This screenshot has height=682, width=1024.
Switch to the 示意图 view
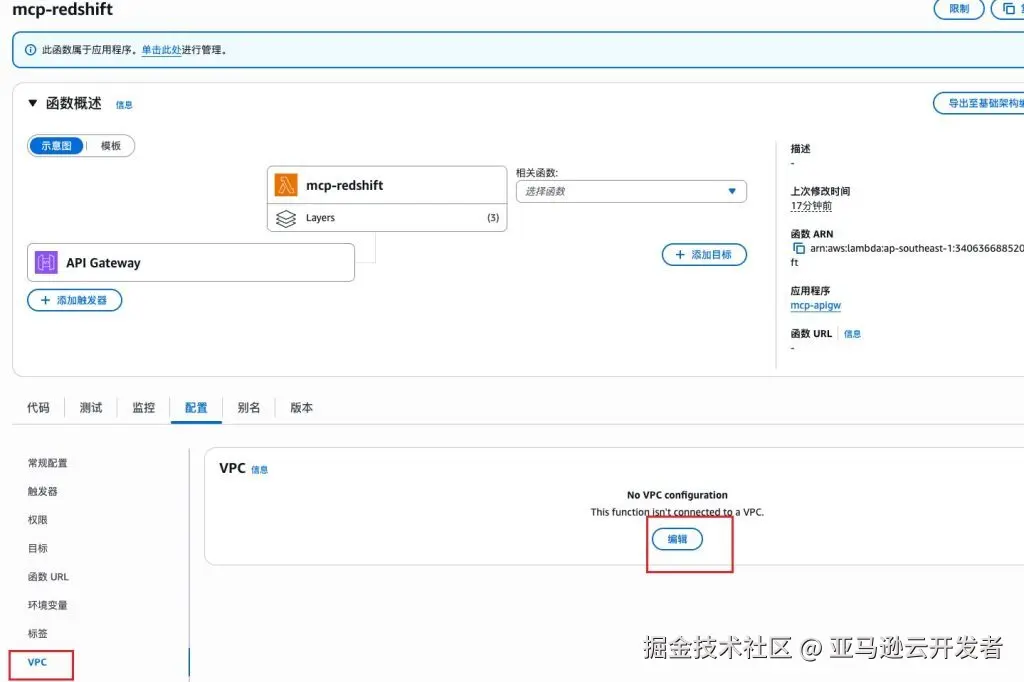(x=56, y=146)
